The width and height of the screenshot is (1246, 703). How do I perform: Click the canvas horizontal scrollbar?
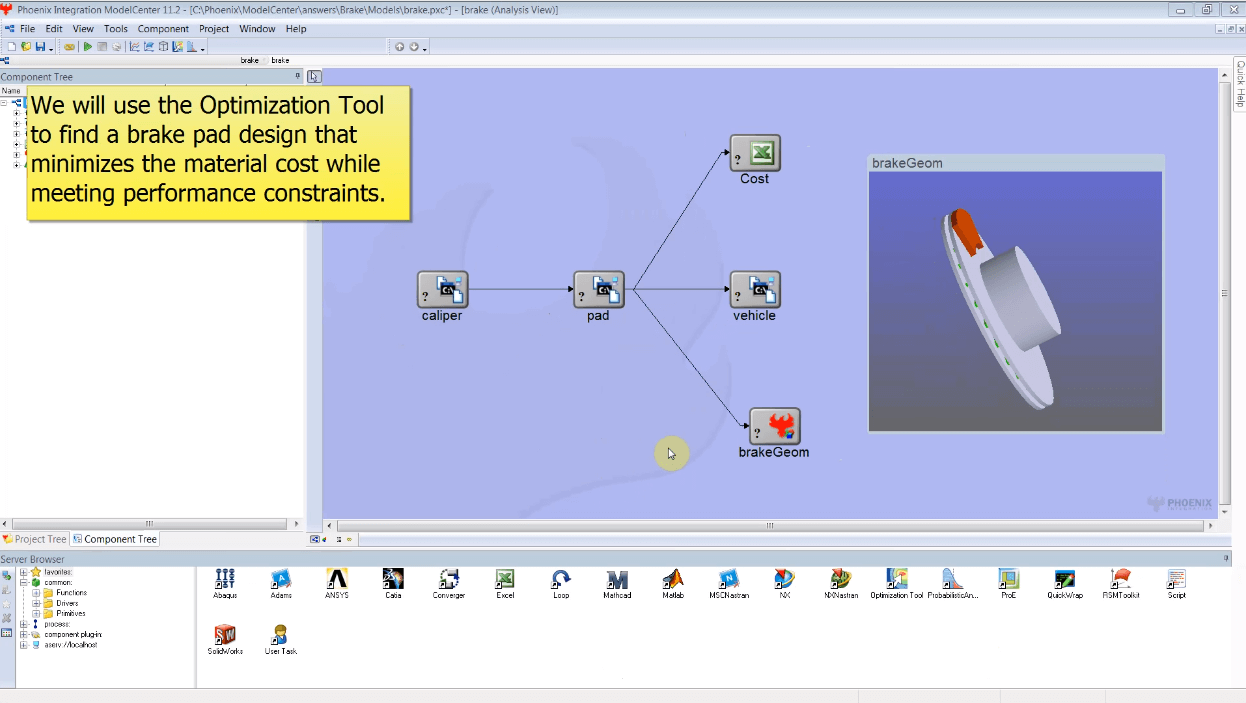[770, 525]
